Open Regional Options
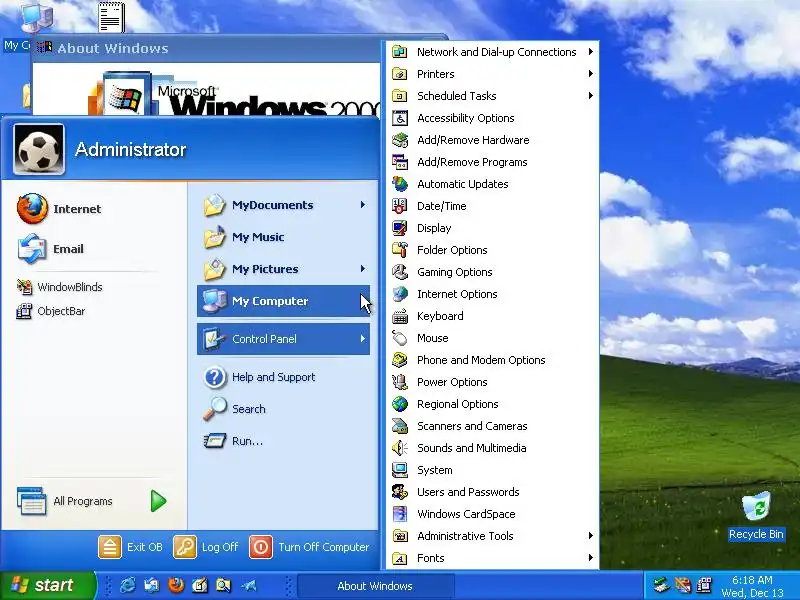The width and height of the screenshot is (800, 600). pyautogui.click(x=492, y=404)
